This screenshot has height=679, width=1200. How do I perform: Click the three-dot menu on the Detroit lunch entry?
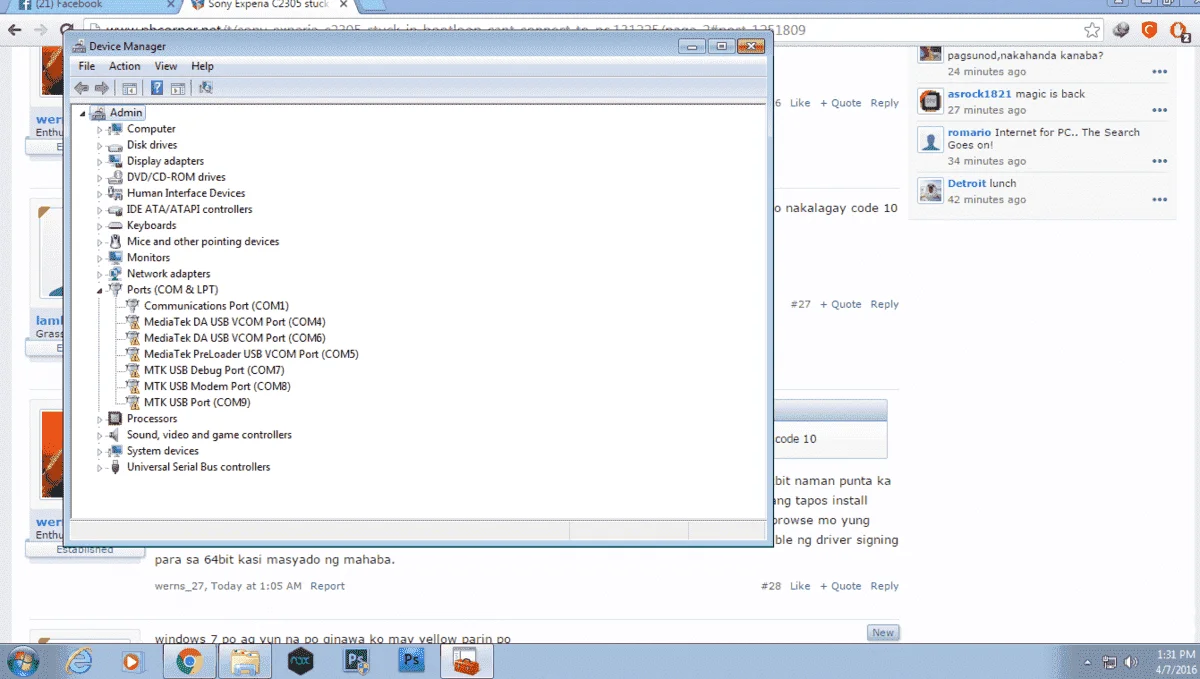click(1159, 199)
